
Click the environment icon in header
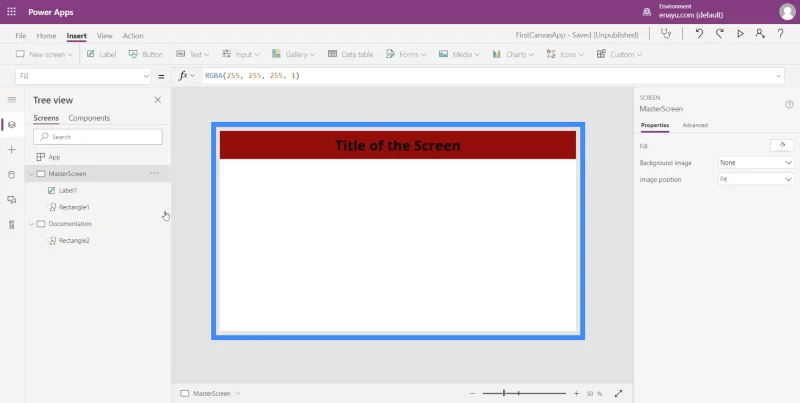647,12
